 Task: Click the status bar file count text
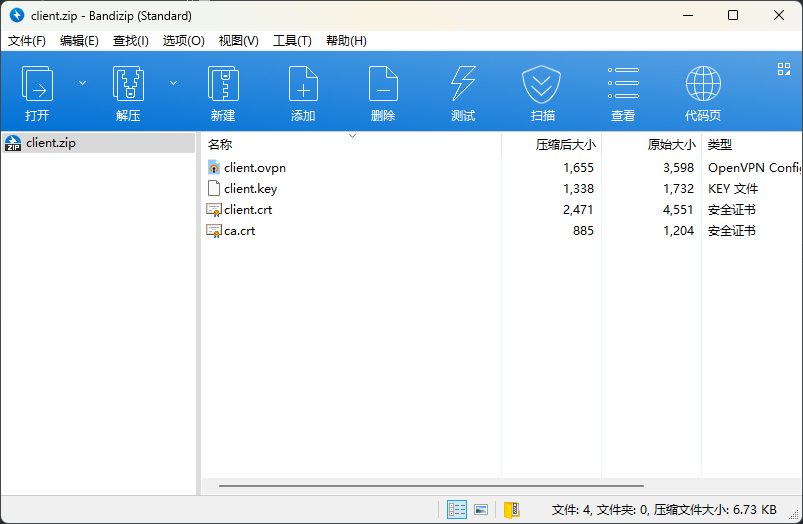664,510
